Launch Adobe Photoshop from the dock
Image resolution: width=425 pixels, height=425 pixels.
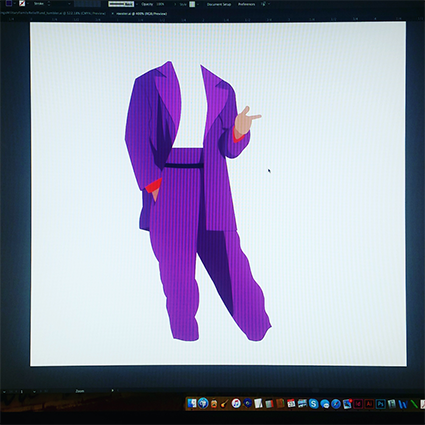point(381,404)
